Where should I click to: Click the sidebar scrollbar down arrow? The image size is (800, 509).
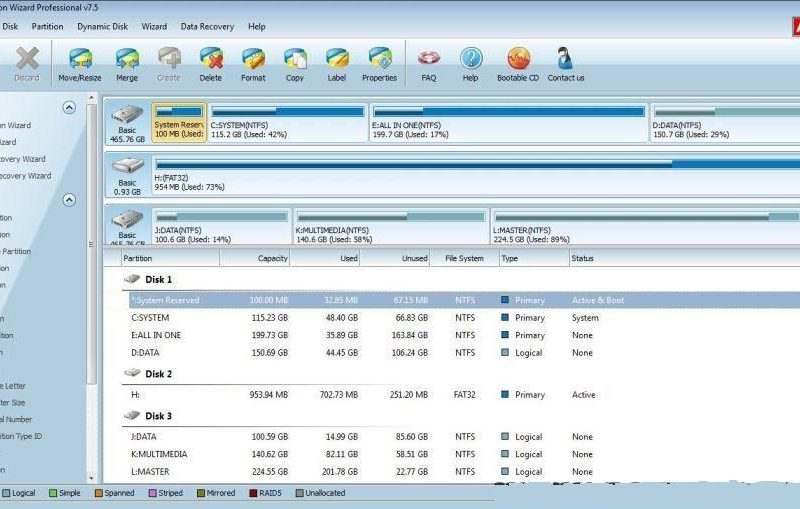coord(92,478)
